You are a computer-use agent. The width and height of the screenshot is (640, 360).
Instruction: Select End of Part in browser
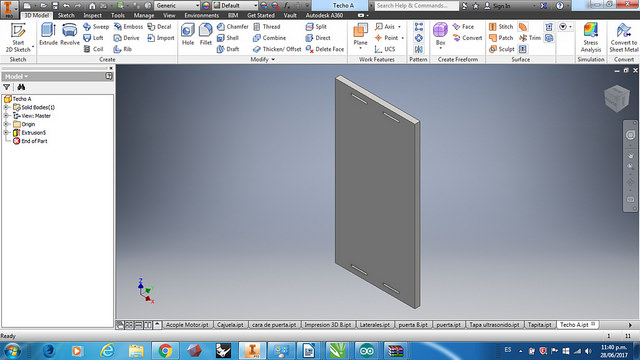click(x=30, y=141)
